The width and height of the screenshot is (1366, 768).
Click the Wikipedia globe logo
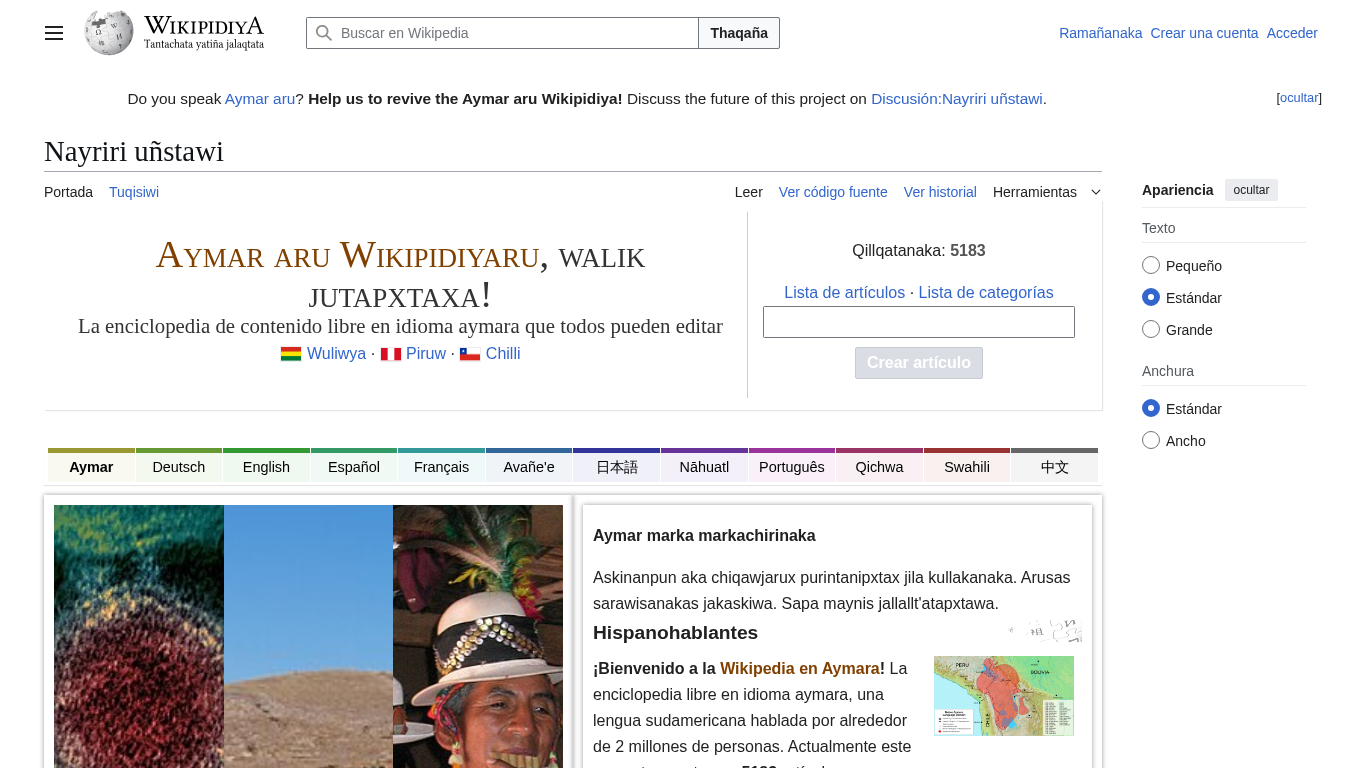[109, 33]
